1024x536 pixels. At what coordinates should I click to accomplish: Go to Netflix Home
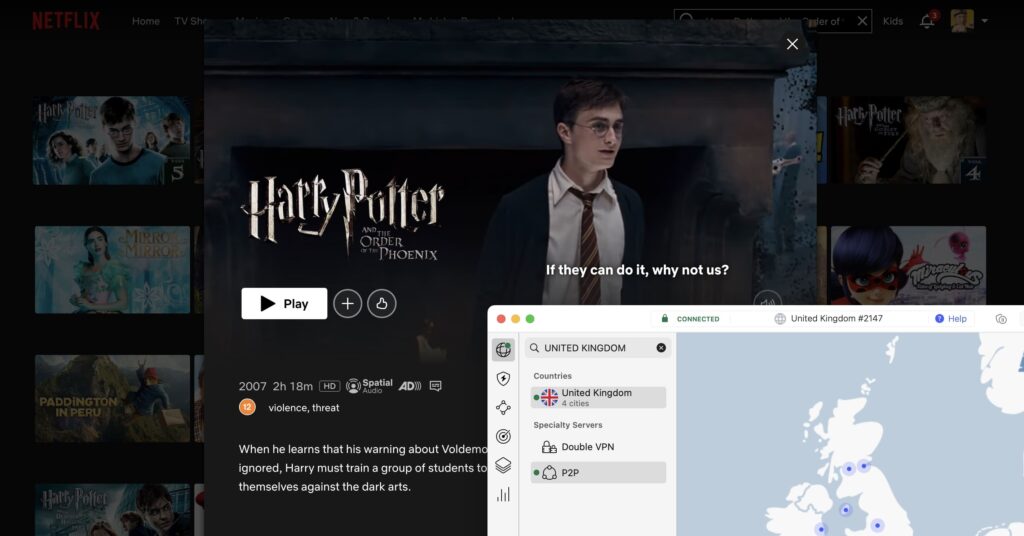coord(146,21)
